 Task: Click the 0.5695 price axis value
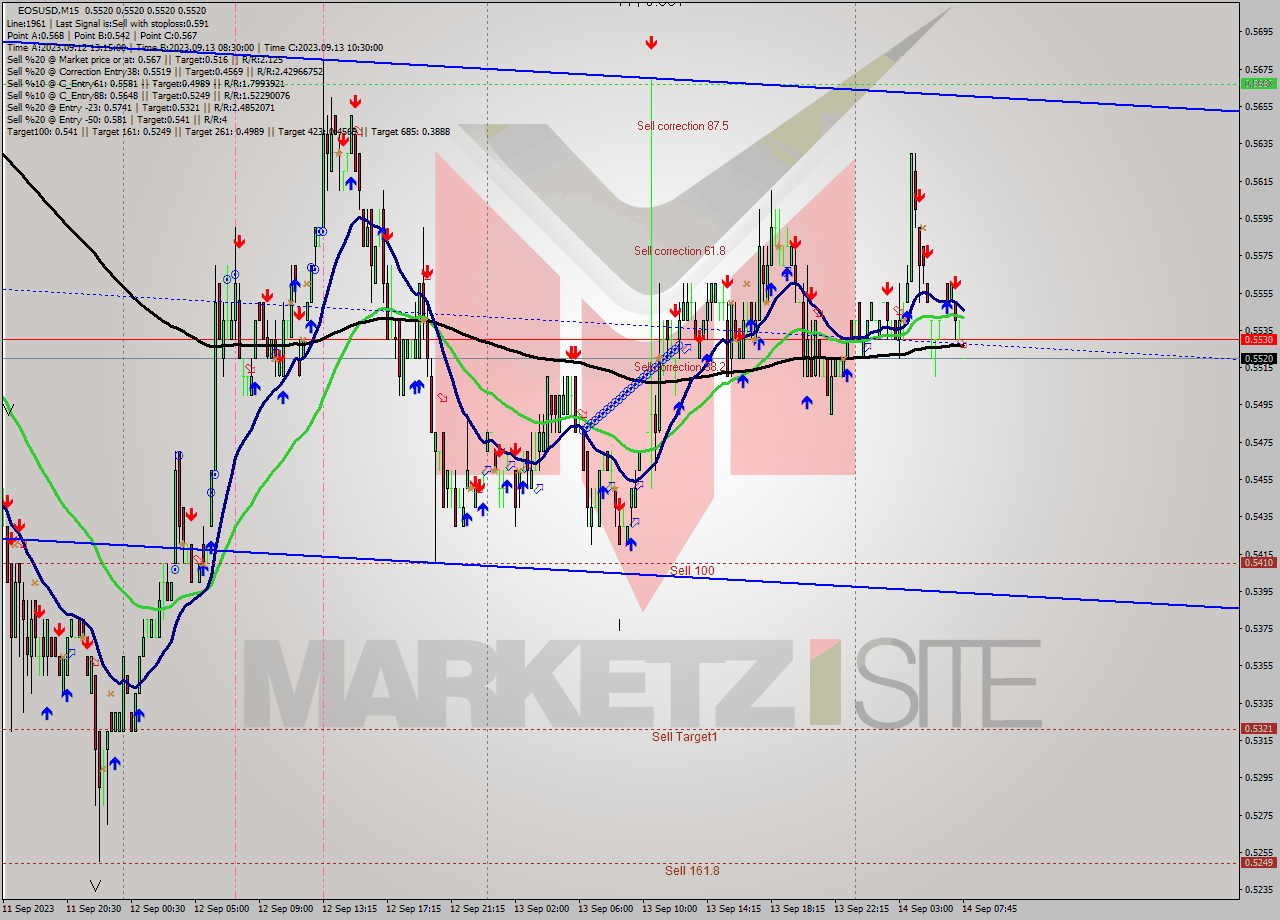[1259, 32]
